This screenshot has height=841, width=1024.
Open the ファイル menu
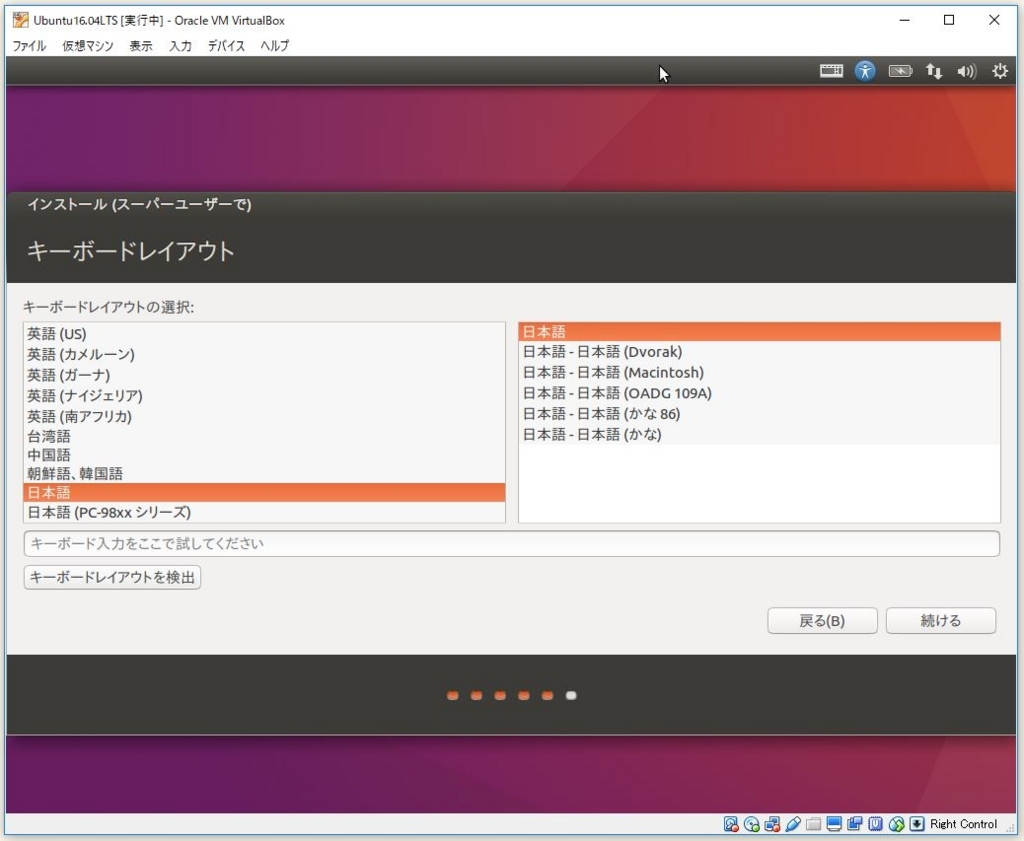[x=29, y=46]
